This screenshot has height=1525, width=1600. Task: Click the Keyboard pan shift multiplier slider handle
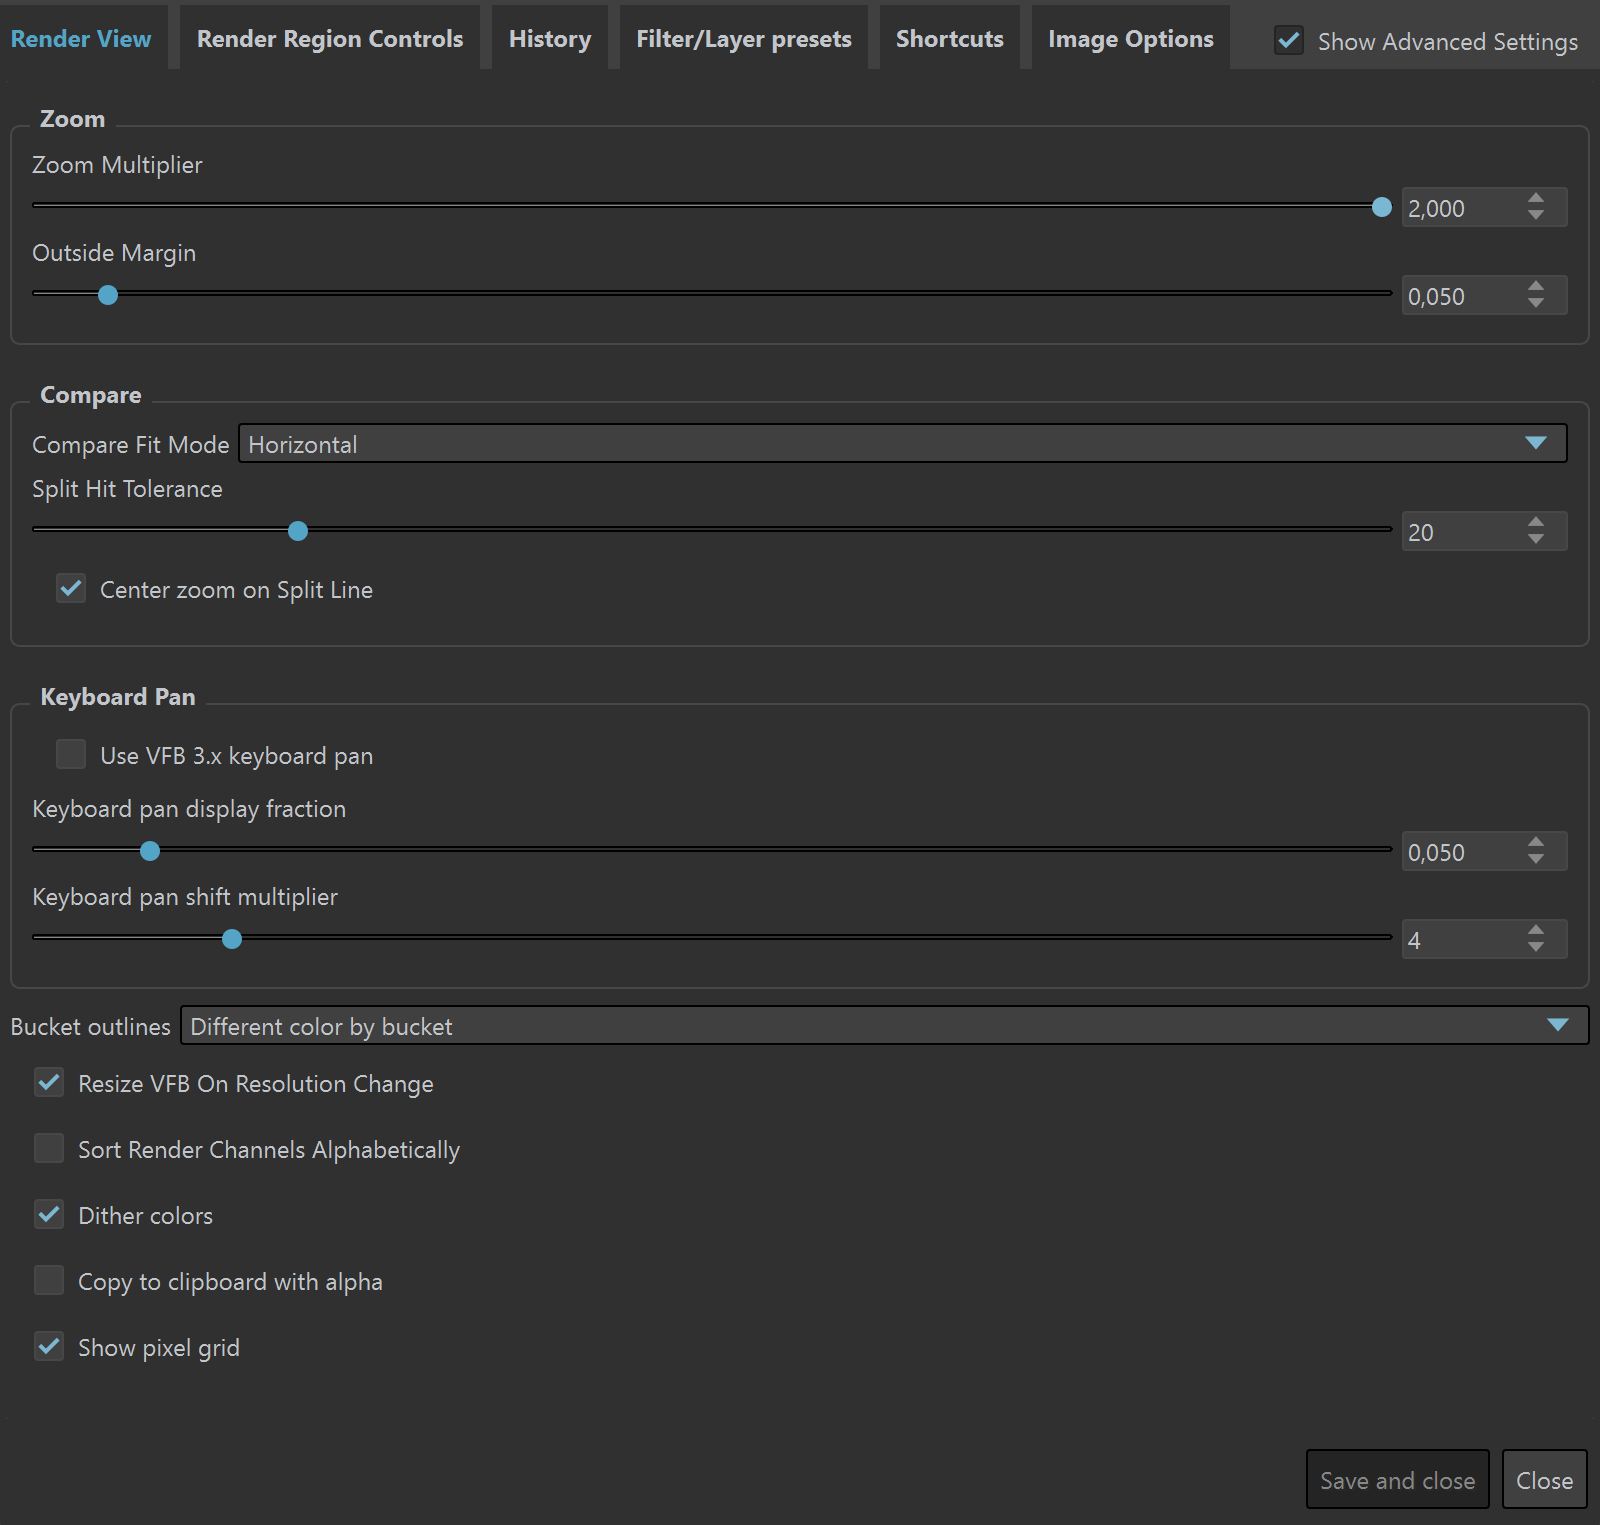click(x=232, y=939)
